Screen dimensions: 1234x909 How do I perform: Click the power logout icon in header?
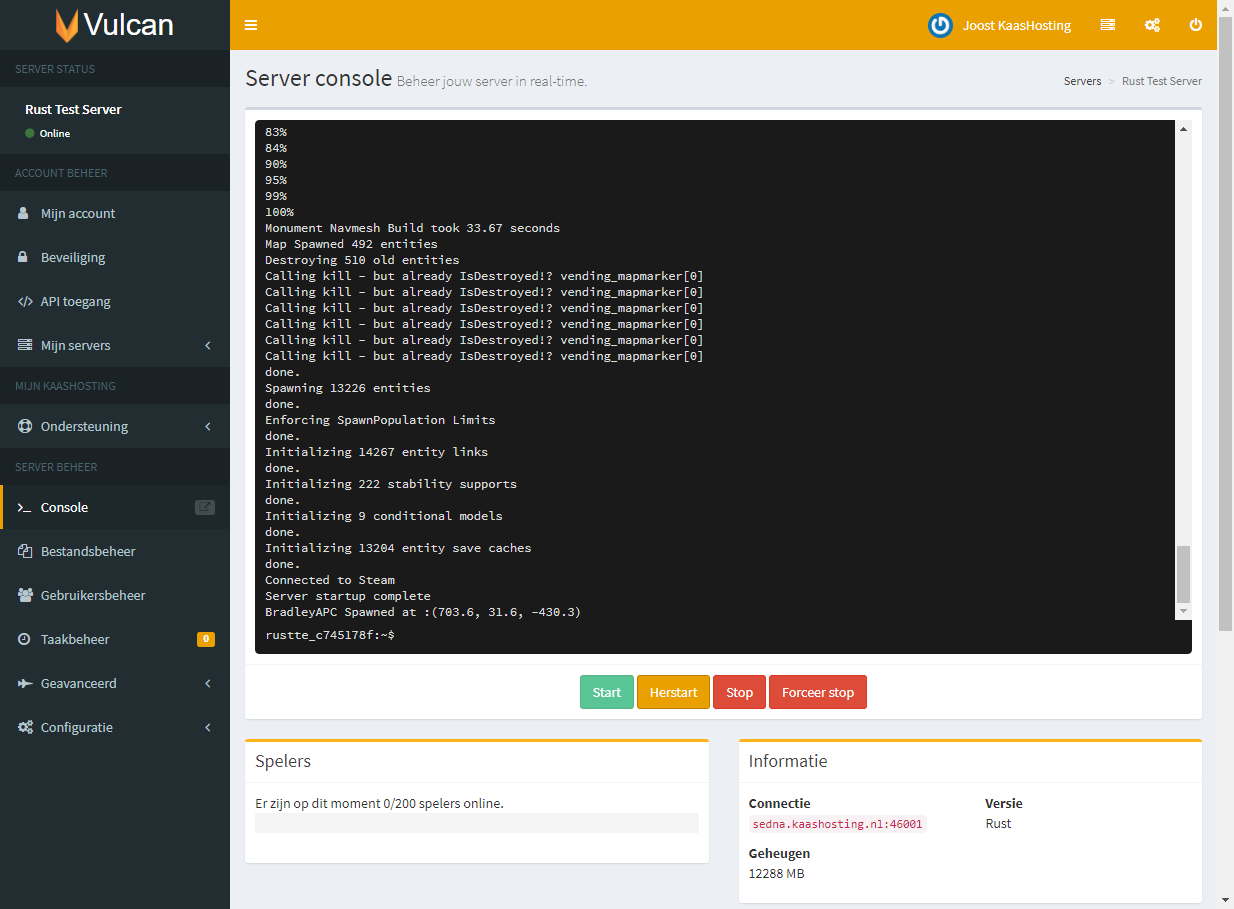[x=1195, y=25]
